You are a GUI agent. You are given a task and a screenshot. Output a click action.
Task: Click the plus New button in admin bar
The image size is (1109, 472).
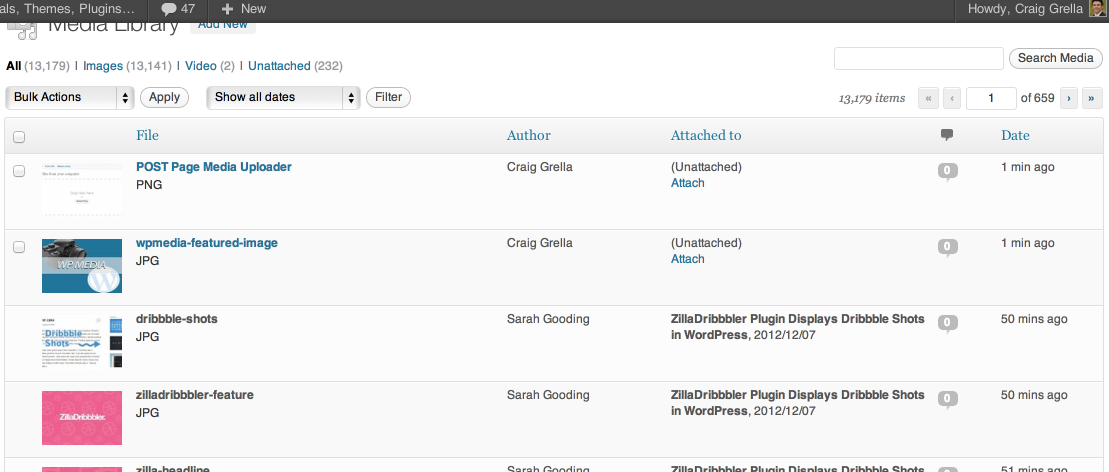point(244,9)
